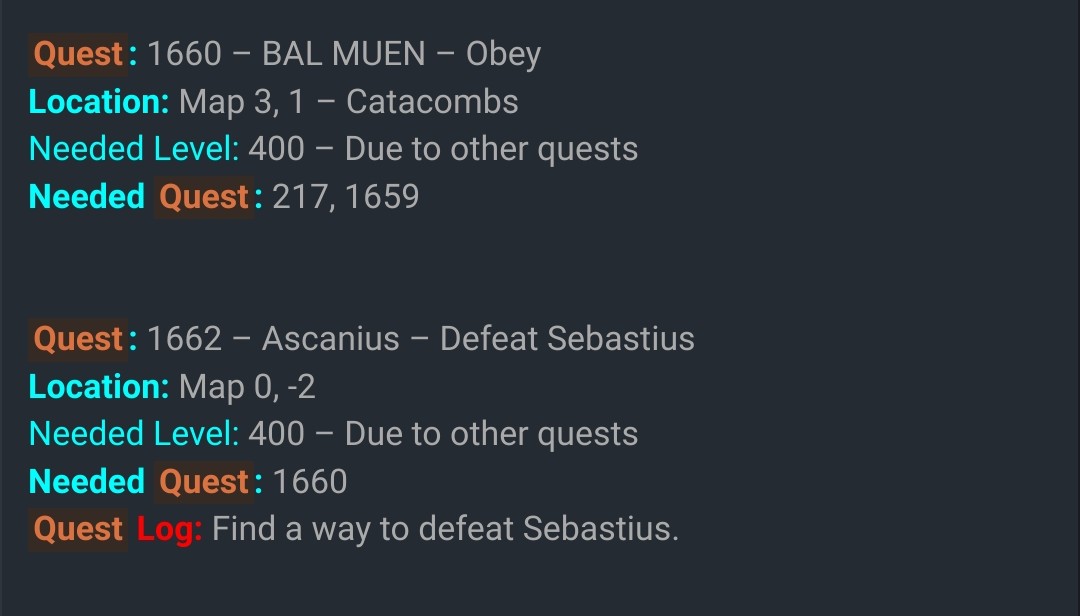Click the red Log label
The image size is (1080, 616).
[x=169, y=529]
